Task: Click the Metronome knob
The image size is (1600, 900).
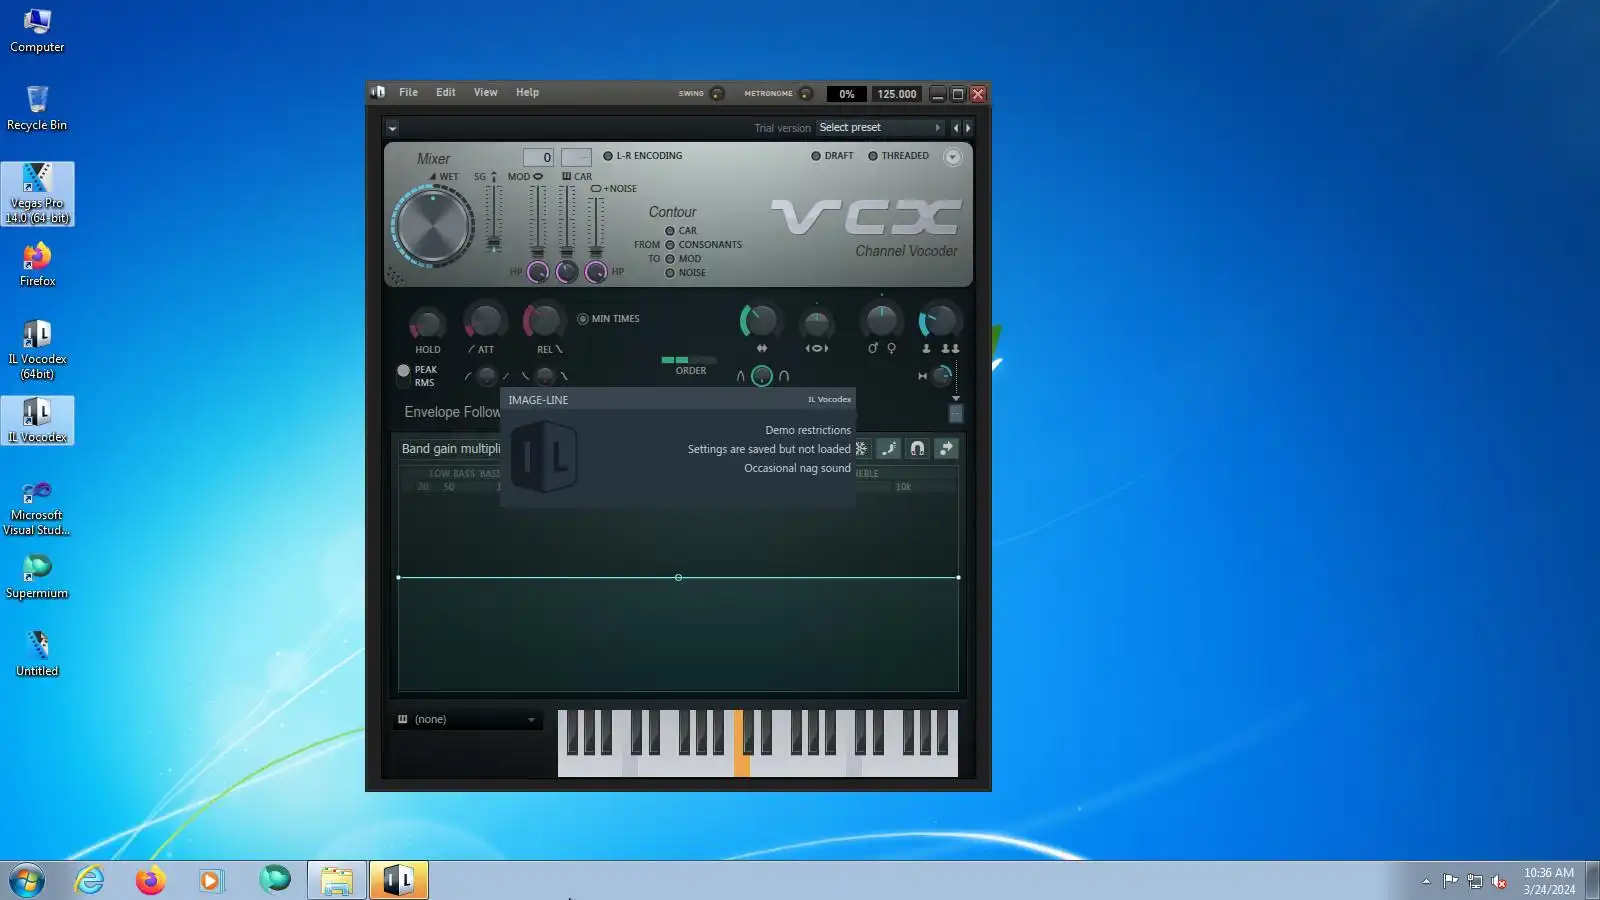Action: coord(806,94)
